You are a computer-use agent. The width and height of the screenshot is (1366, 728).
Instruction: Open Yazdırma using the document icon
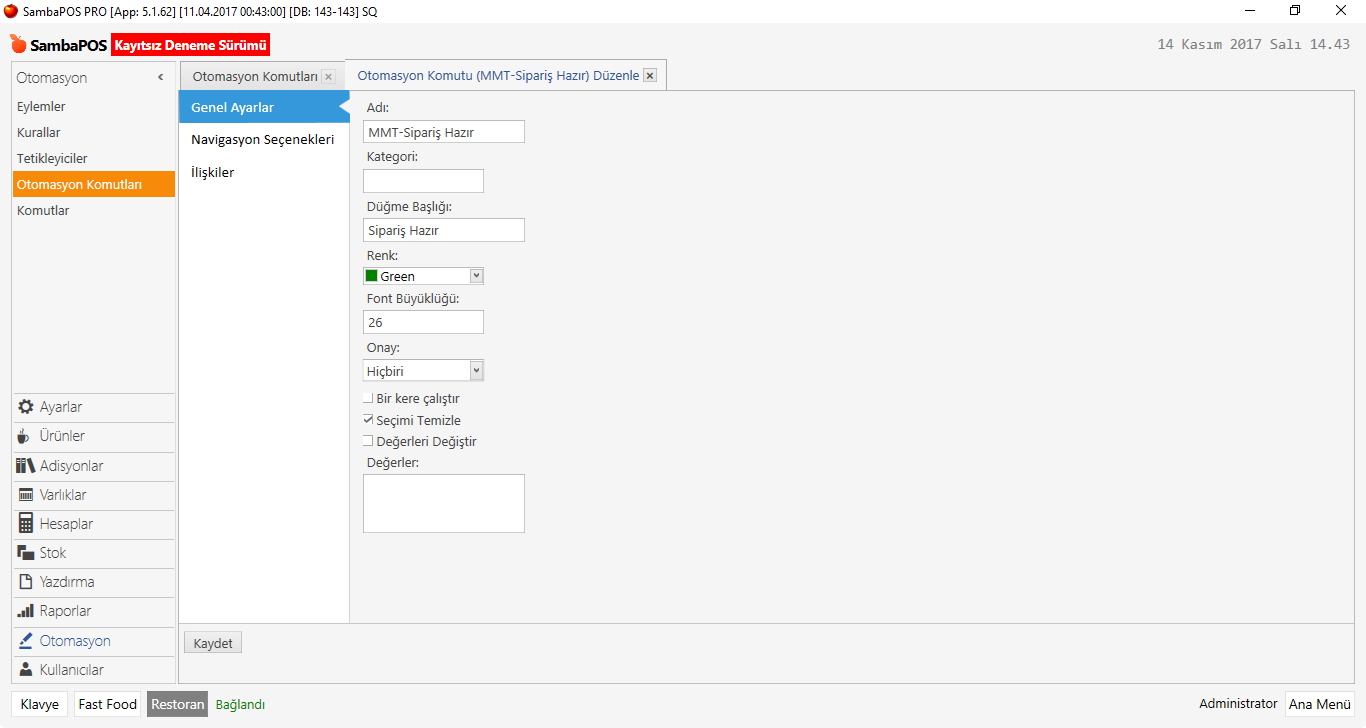click(26, 582)
